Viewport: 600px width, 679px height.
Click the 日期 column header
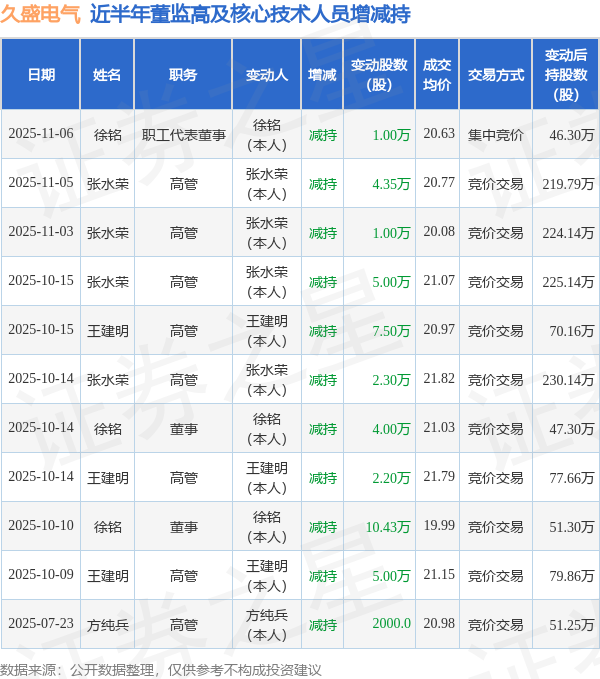point(41,75)
